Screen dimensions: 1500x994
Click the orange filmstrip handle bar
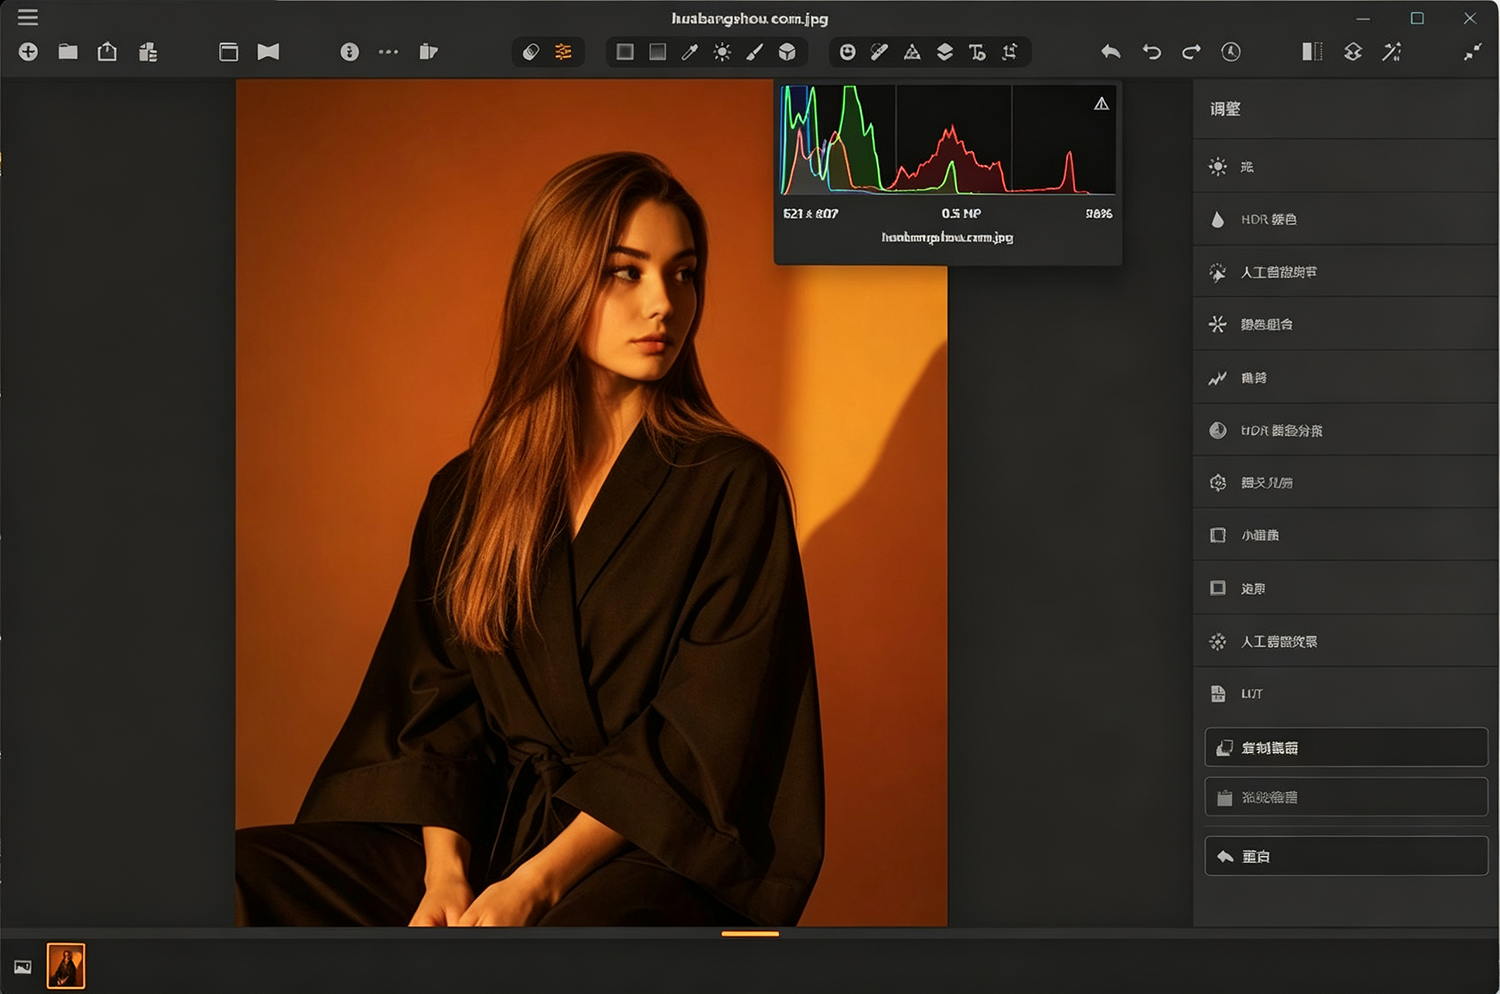click(750, 934)
